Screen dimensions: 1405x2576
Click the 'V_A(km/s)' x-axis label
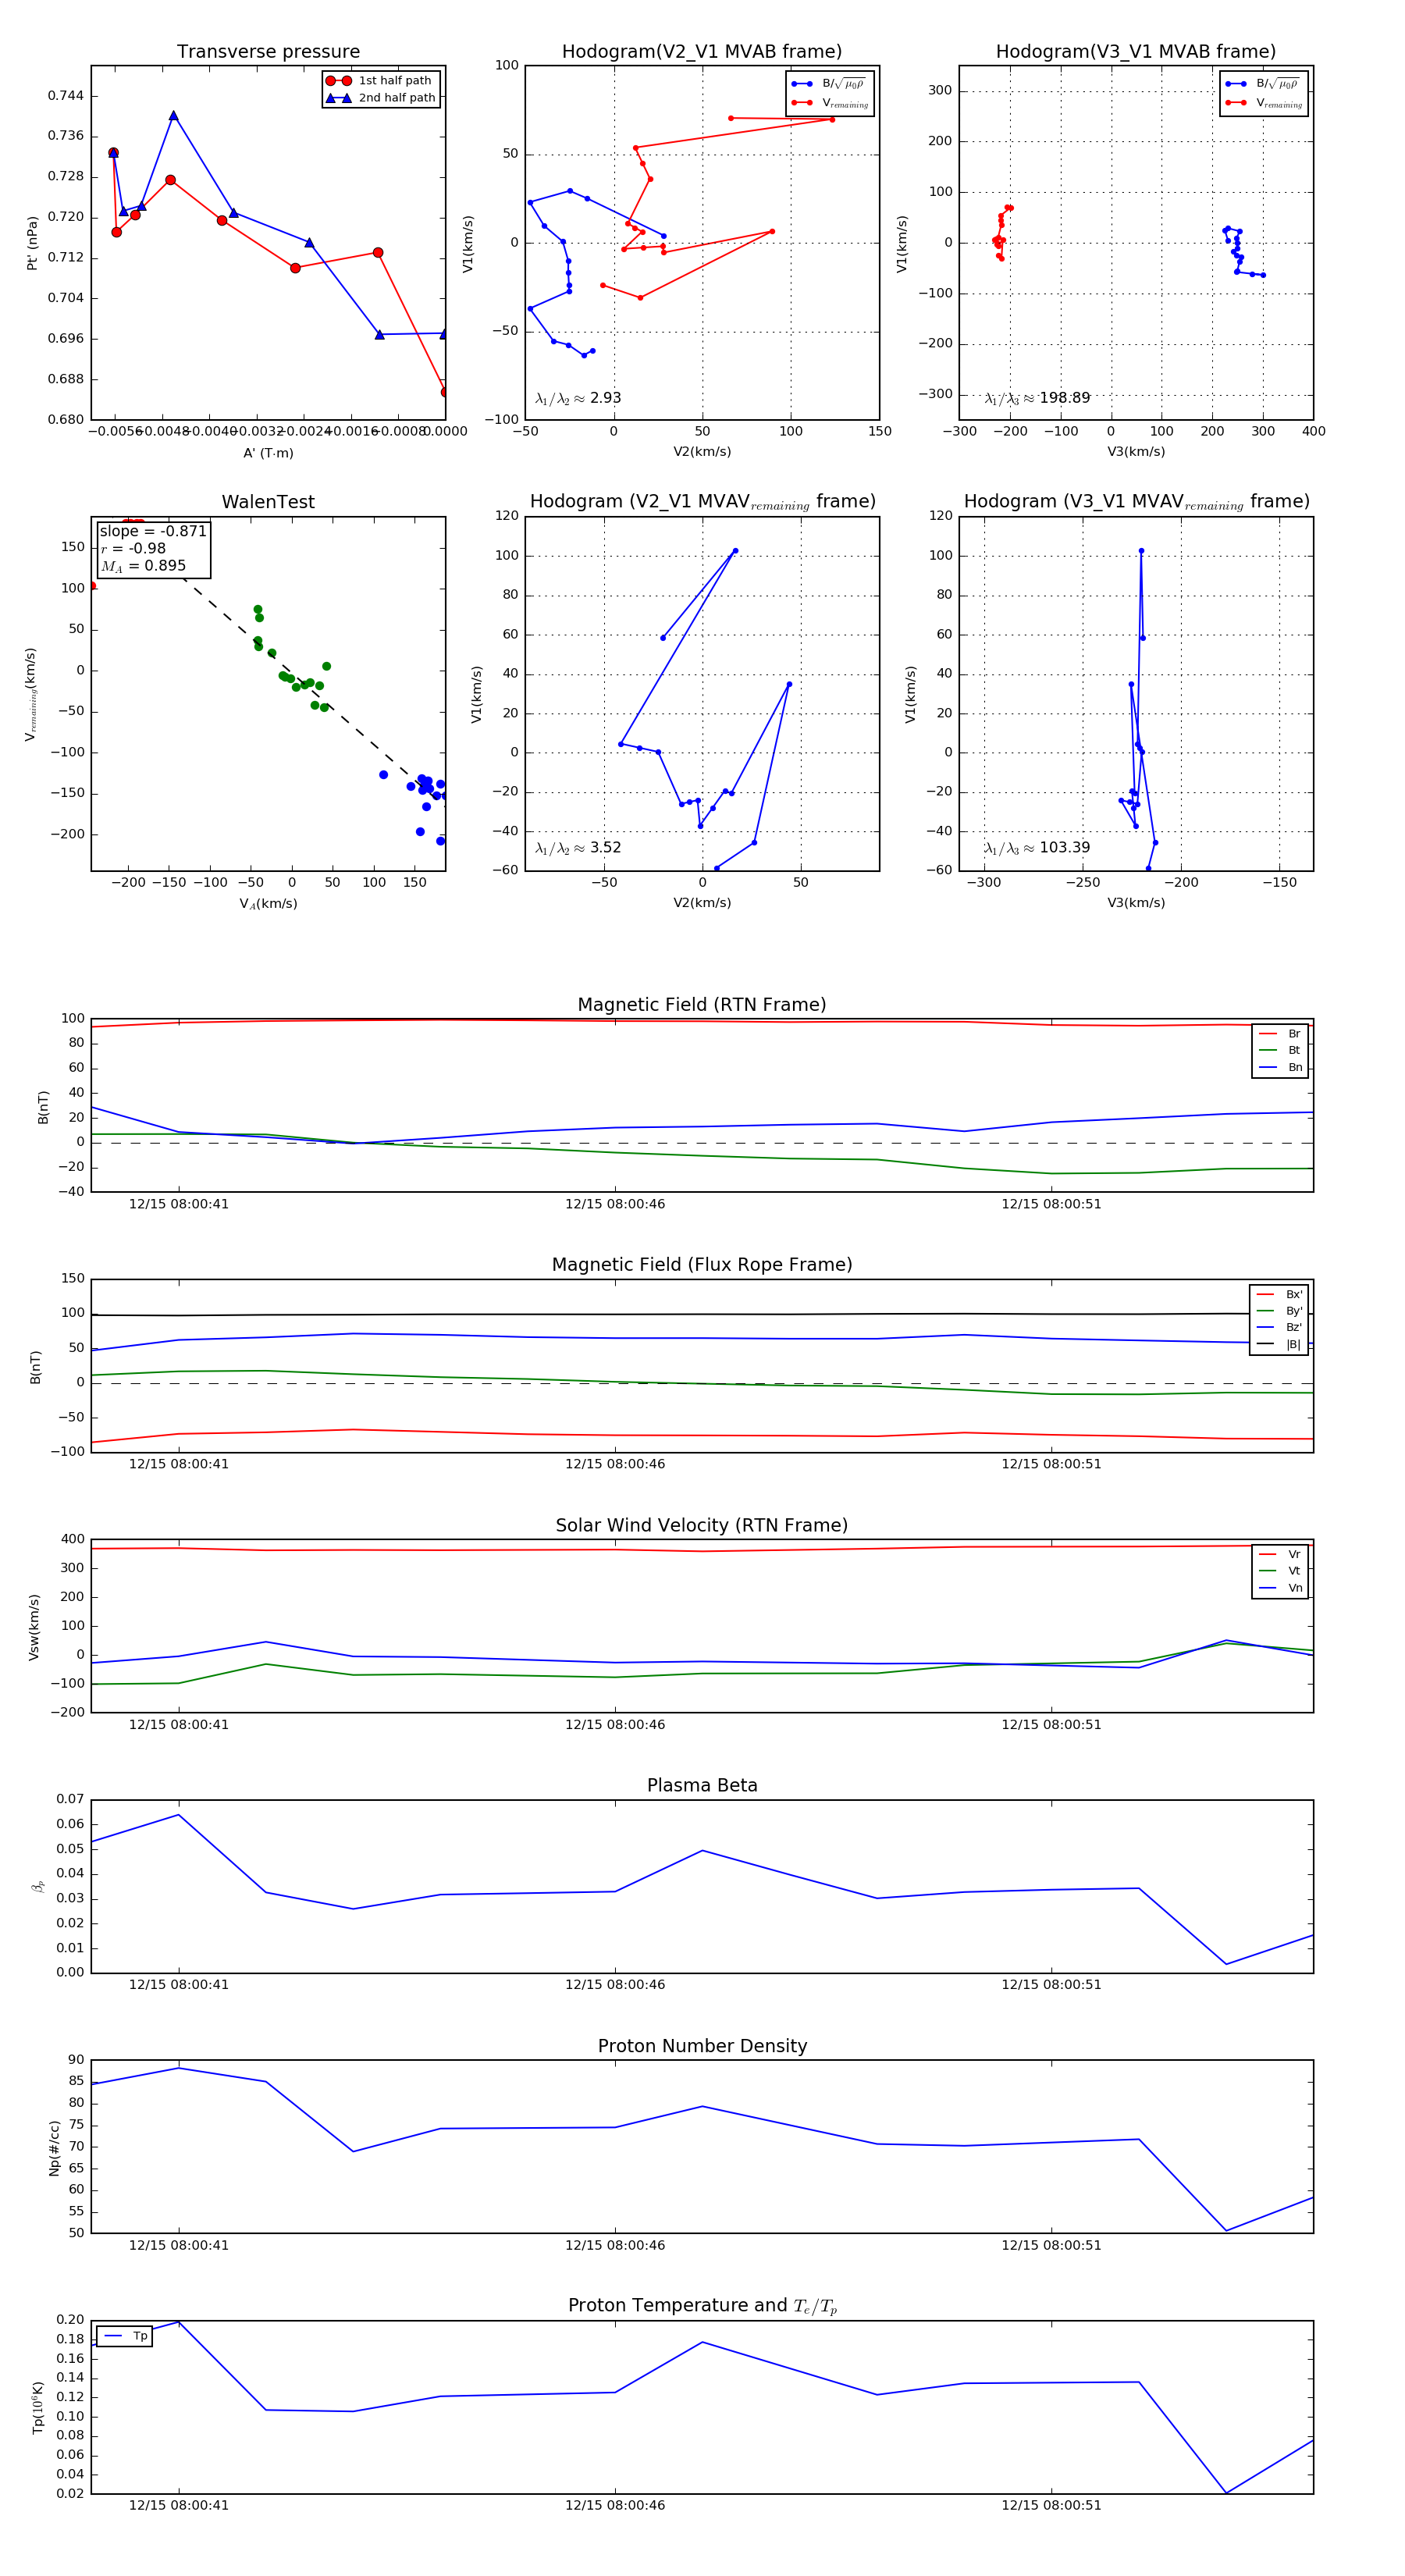pyautogui.click(x=268, y=904)
